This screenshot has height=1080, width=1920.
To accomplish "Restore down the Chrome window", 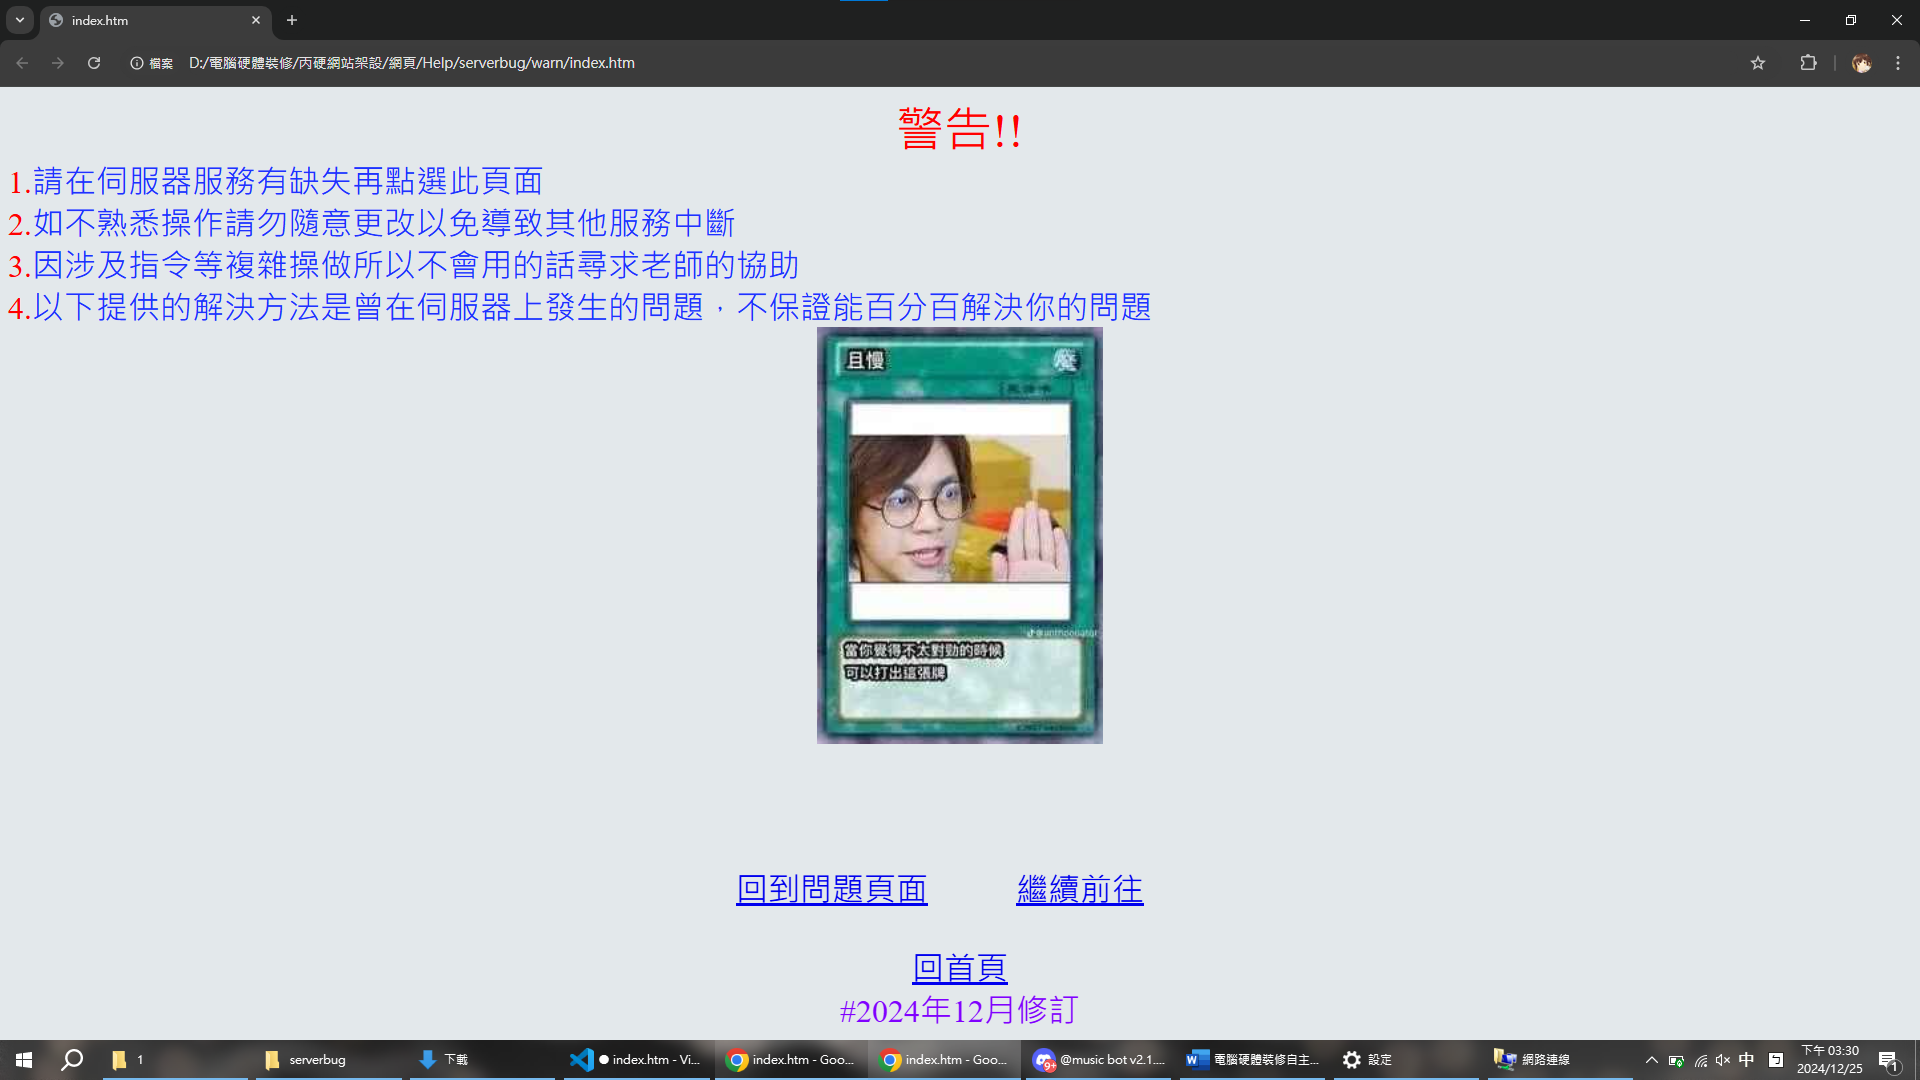I will click(x=1851, y=20).
